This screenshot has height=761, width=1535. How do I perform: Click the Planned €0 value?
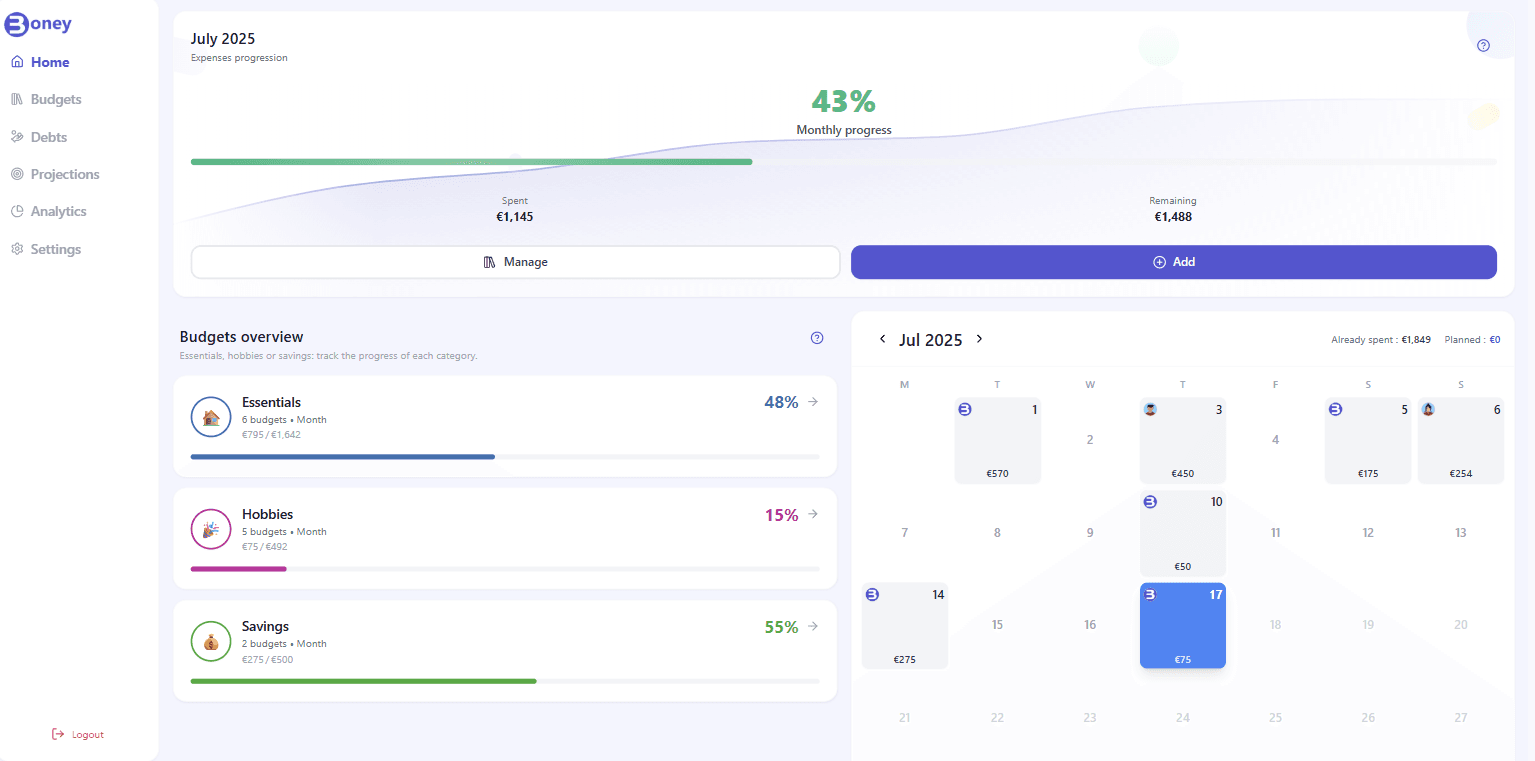(x=1495, y=340)
